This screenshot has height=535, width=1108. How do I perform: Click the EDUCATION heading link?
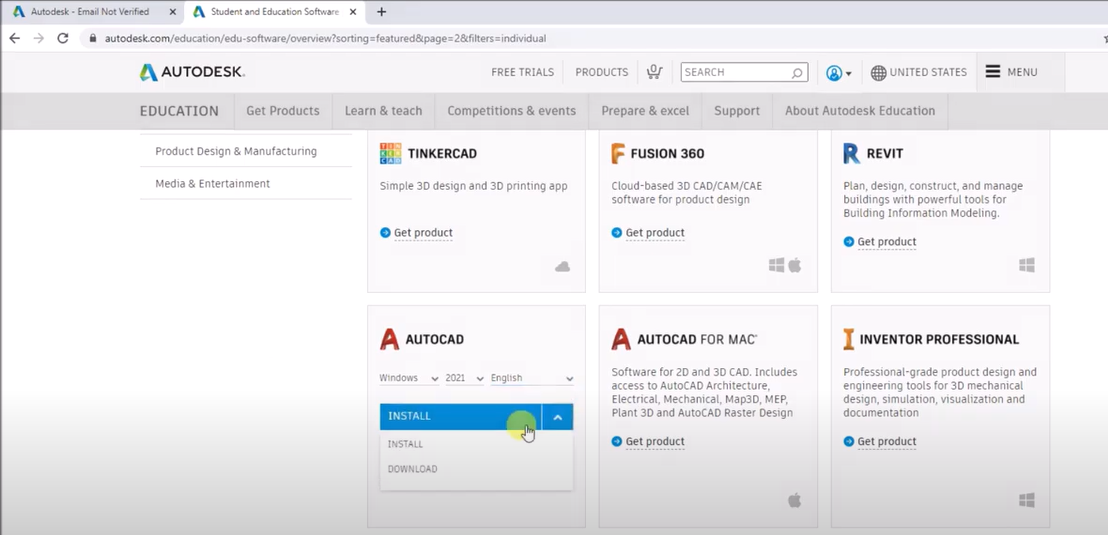pos(179,111)
